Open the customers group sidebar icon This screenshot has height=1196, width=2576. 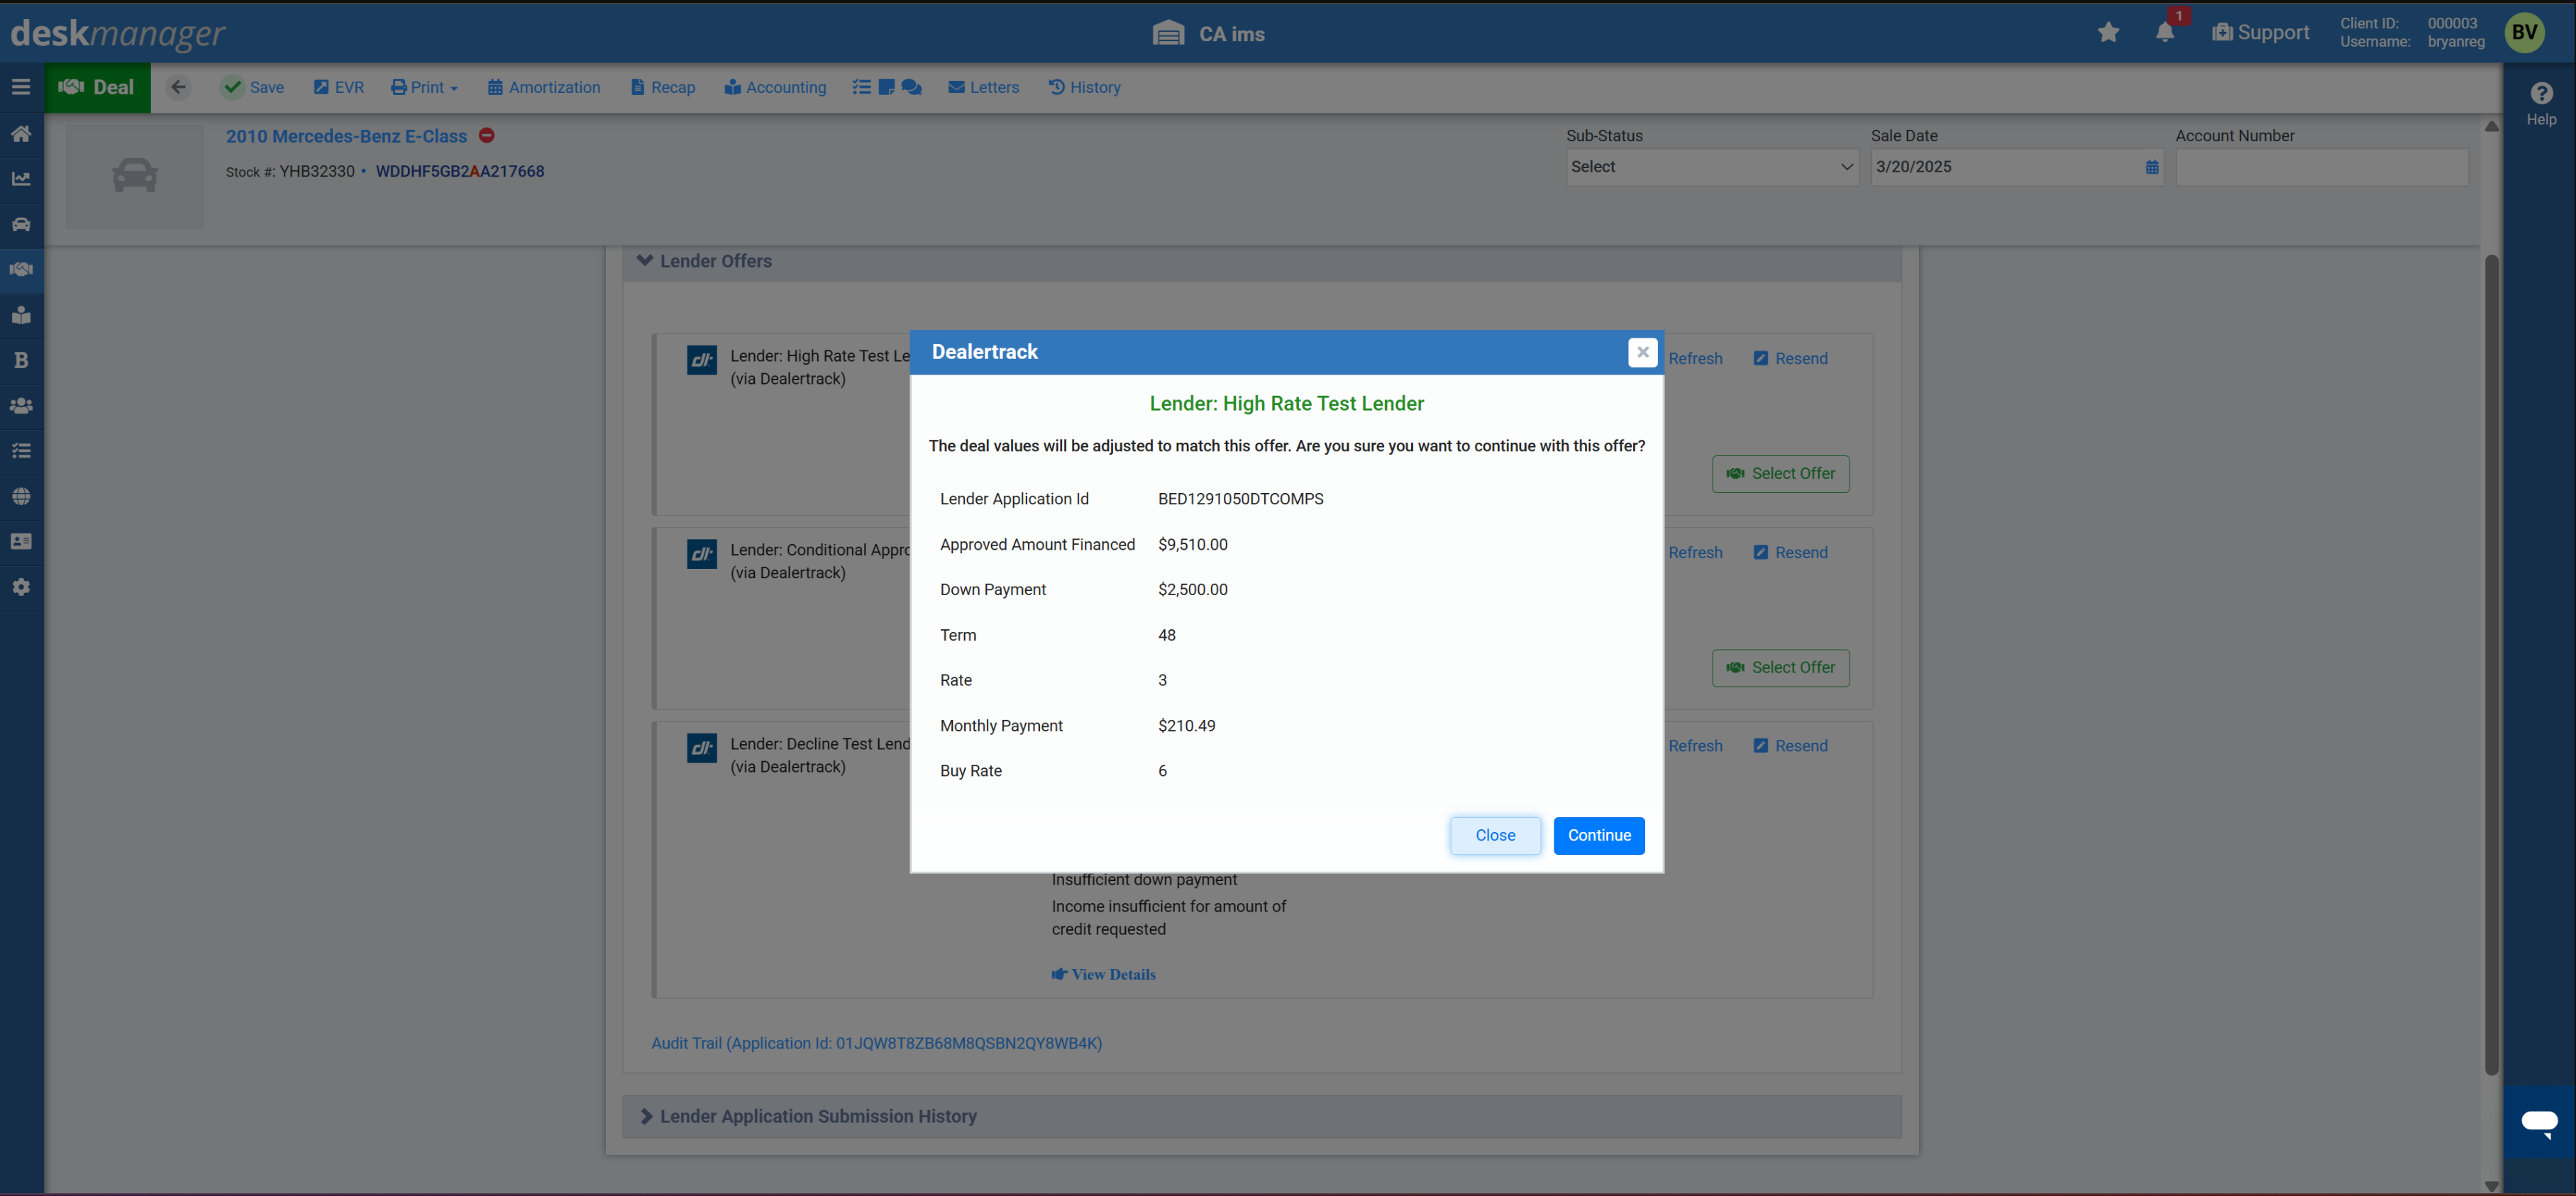pyautogui.click(x=21, y=406)
